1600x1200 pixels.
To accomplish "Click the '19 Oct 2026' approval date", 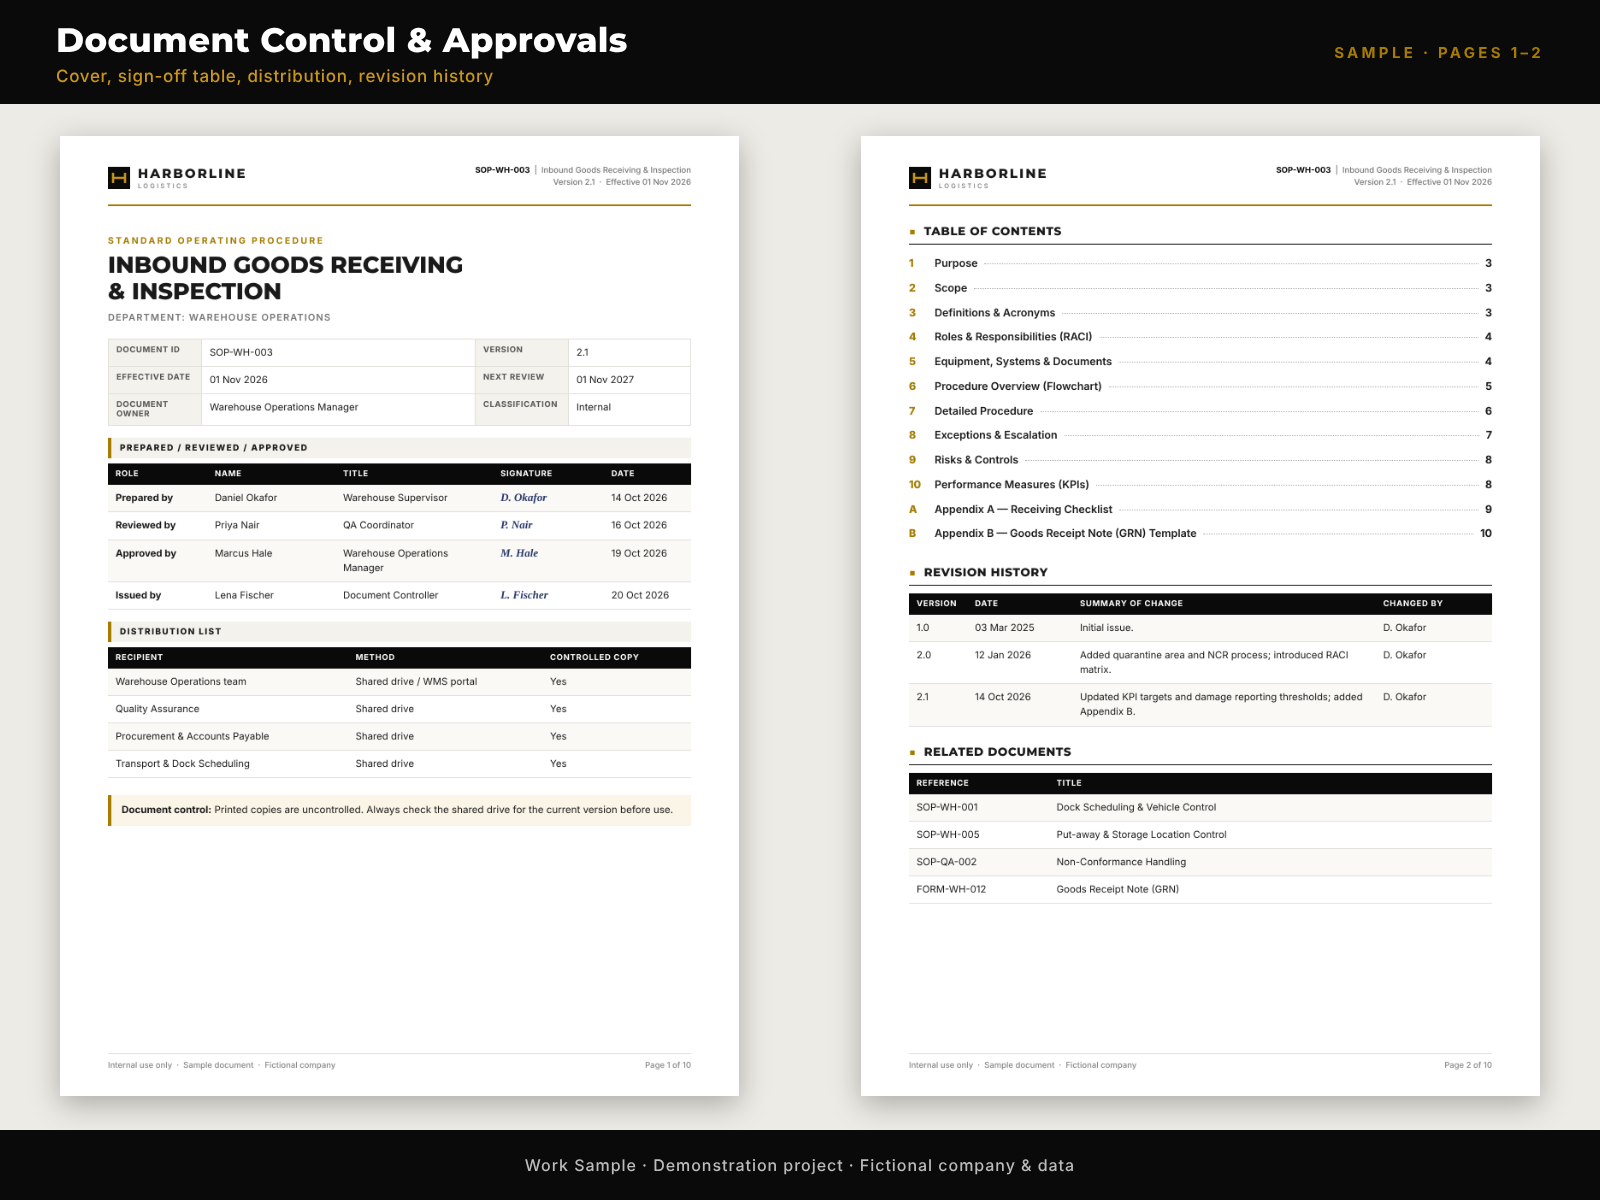I will click(639, 553).
